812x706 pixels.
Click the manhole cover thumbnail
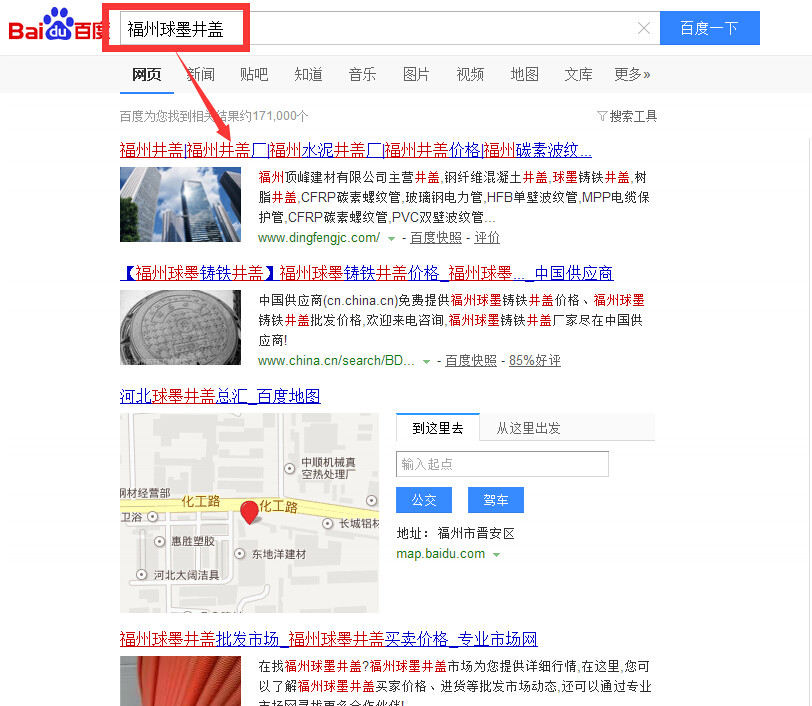pyautogui.click(x=180, y=327)
